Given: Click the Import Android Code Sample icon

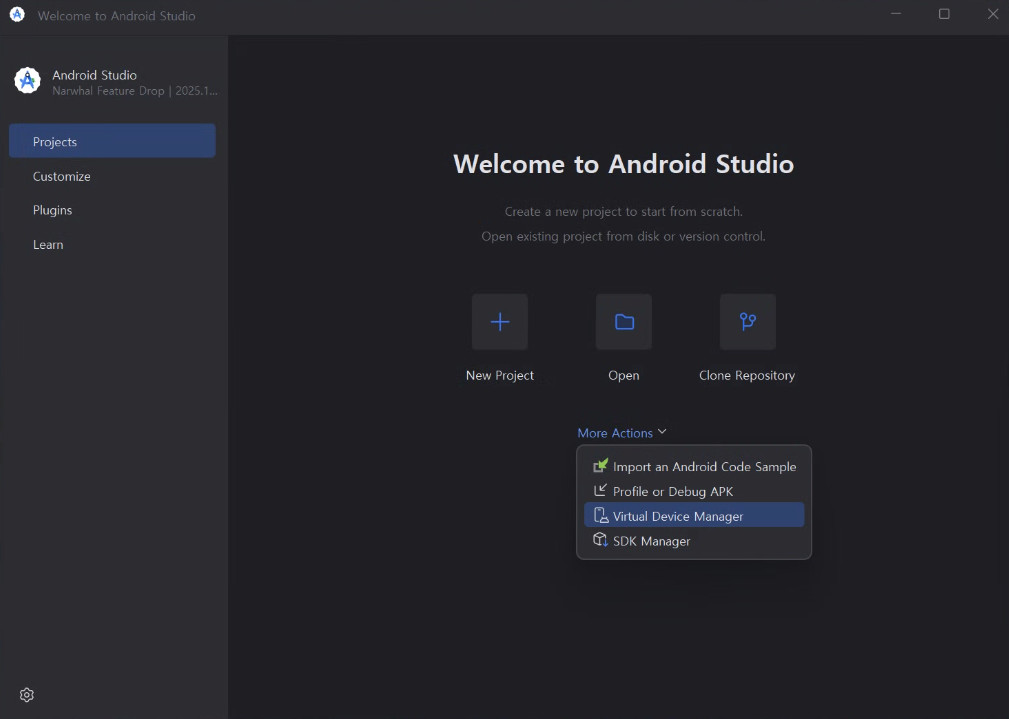Looking at the screenshot, I should 600,465.
